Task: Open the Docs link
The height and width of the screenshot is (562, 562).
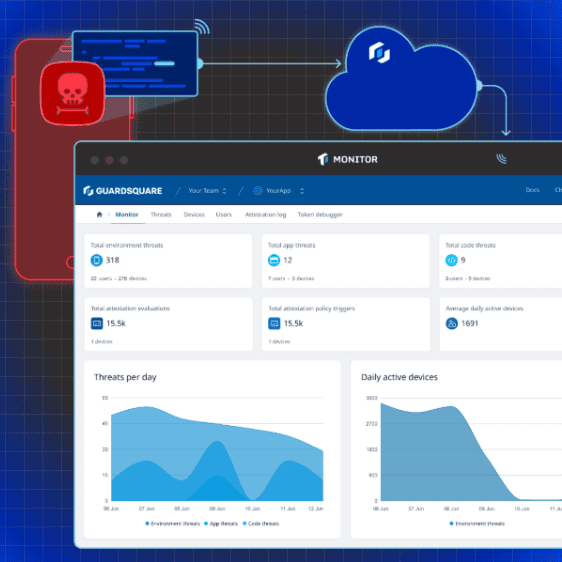Action: [533, 190]
